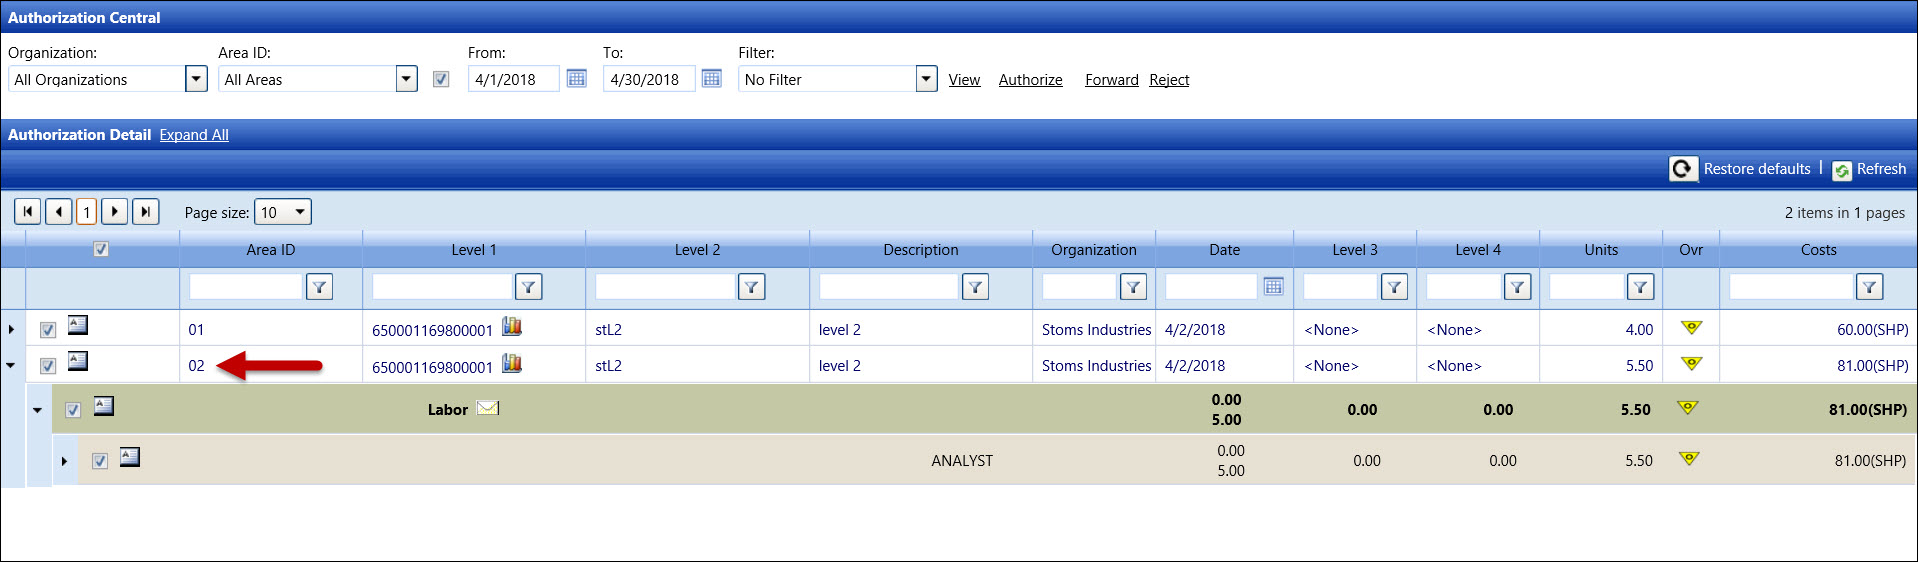The height and width of the screenshot is (562, 1918).
Task: Click the envelope icon next to Labor
Action: point(488,408)
